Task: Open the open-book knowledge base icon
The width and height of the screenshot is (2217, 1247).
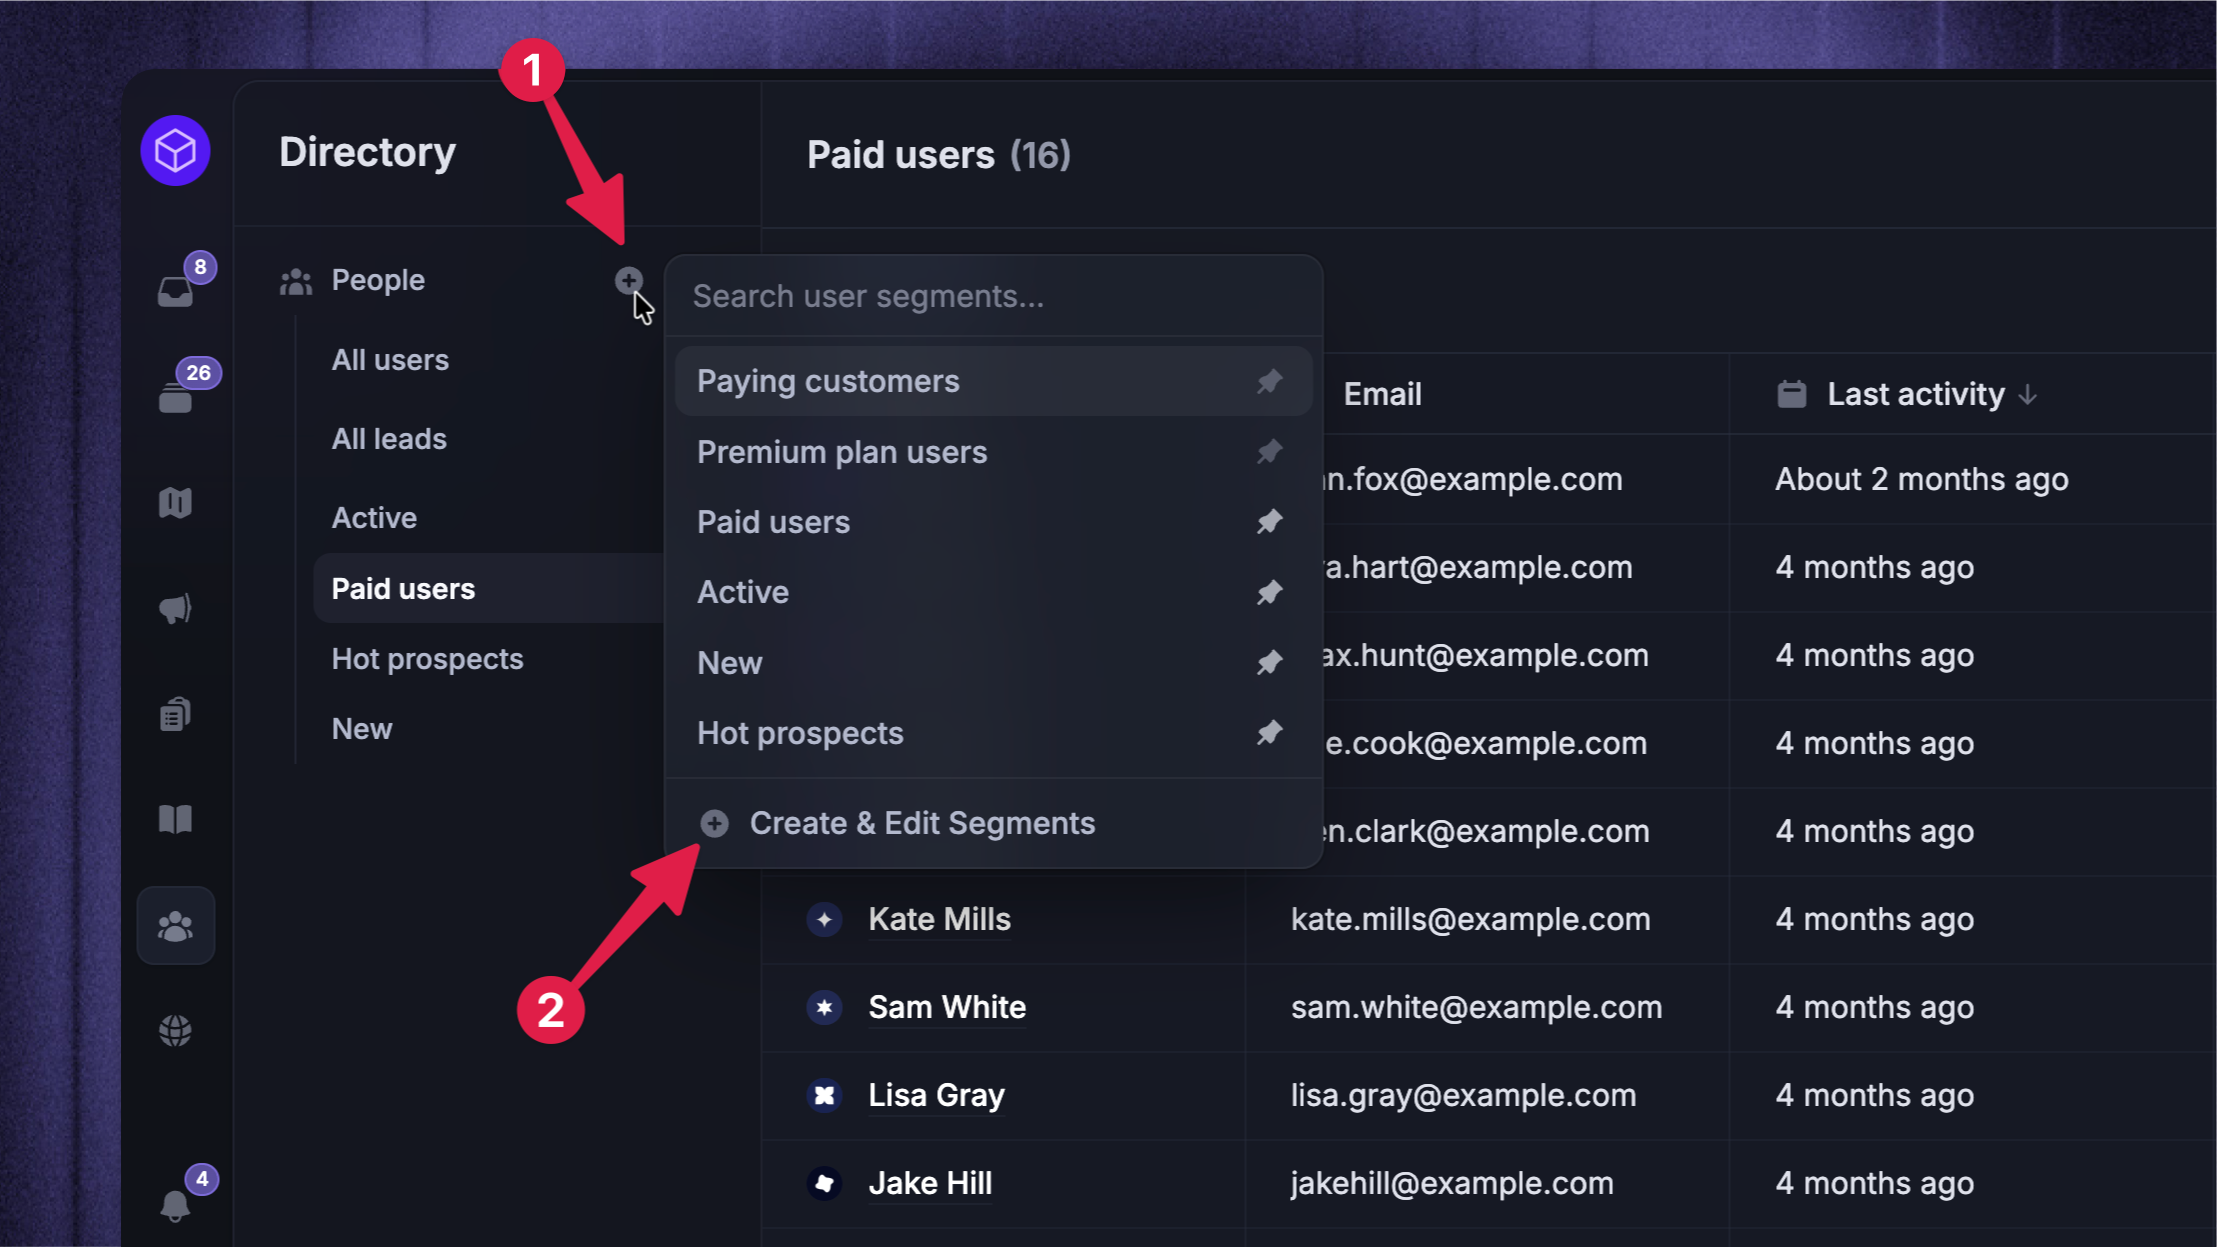Action: click(176, 820)
